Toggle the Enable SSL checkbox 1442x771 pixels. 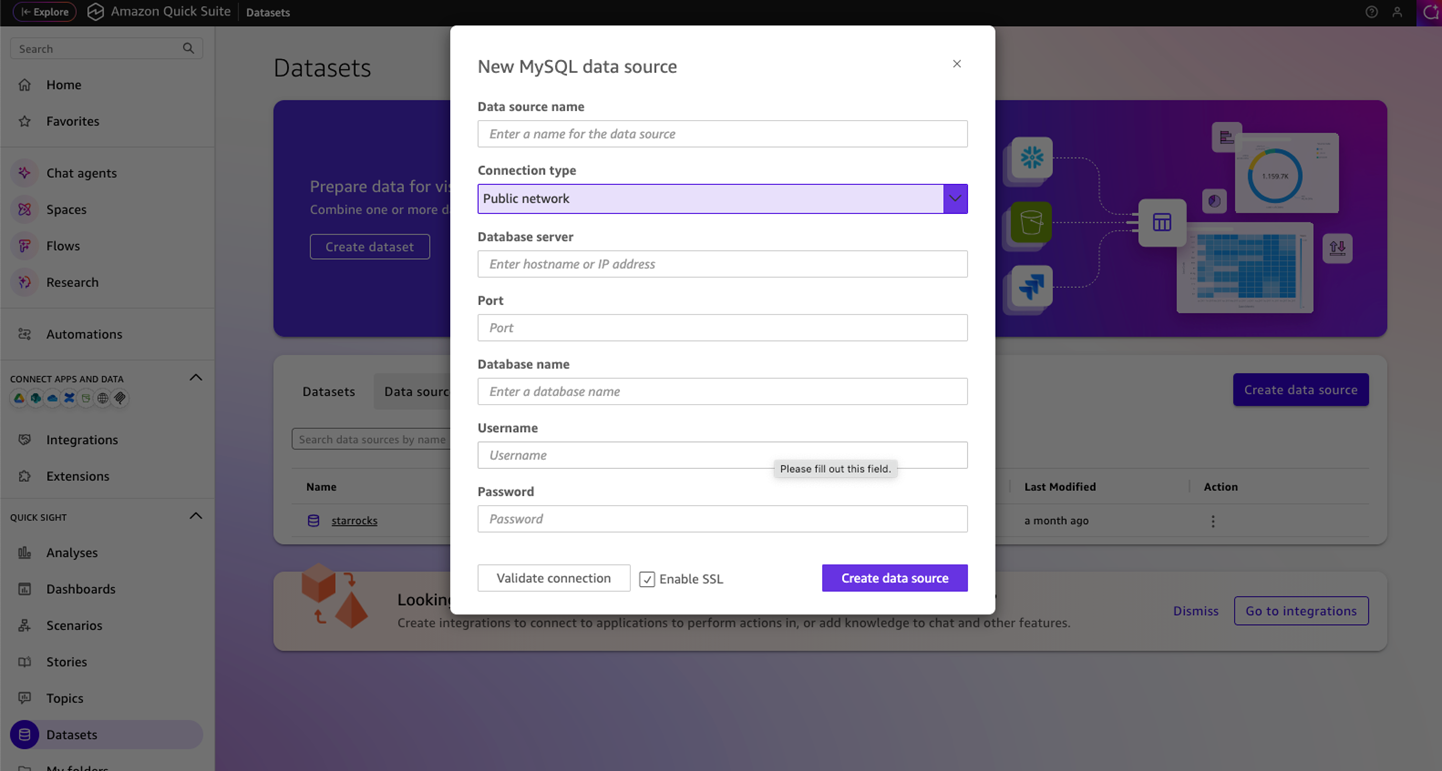[x=647, y=579]
